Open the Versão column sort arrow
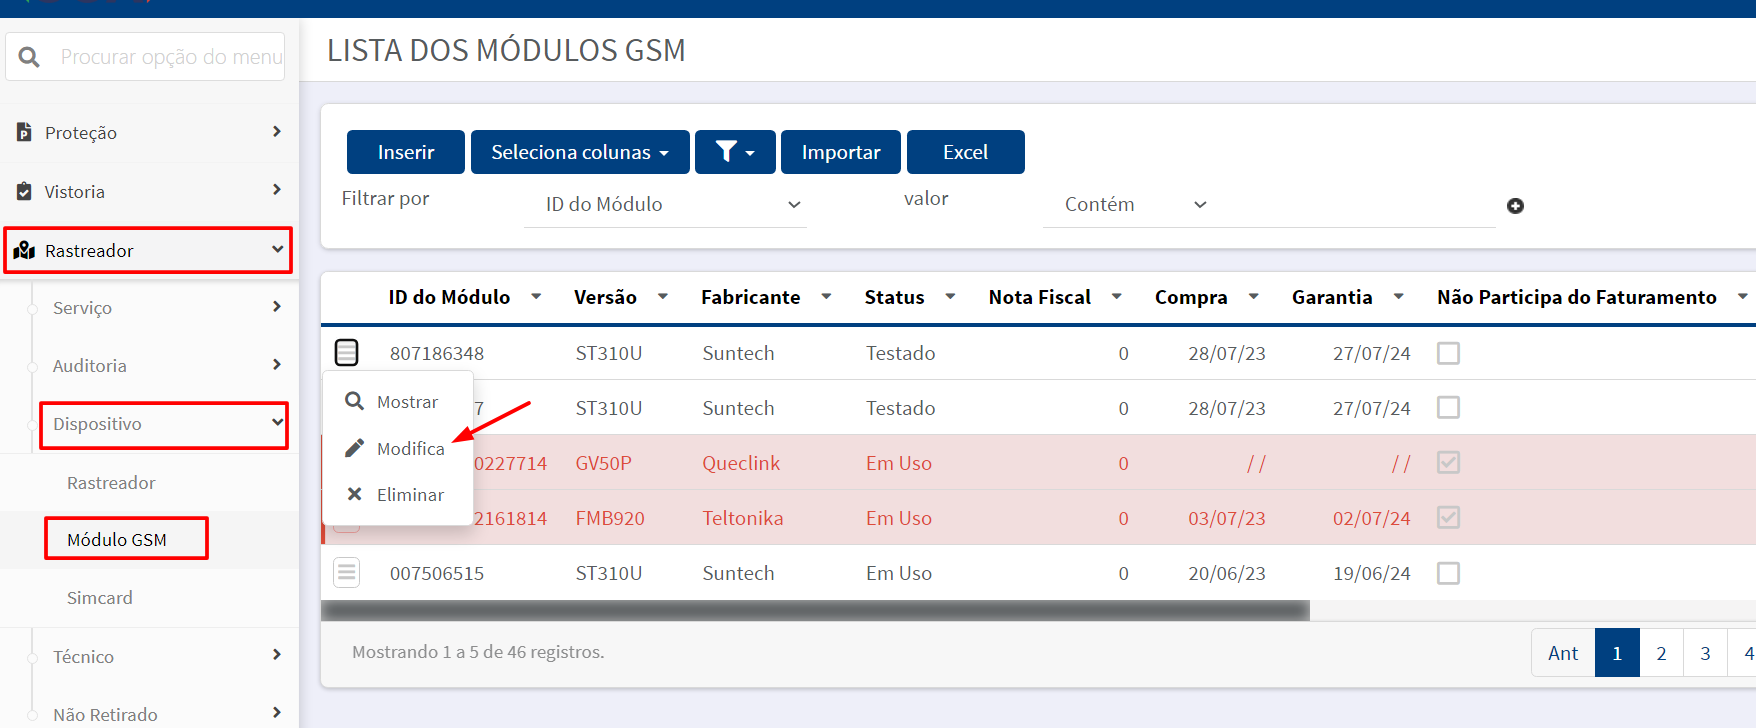This screenshot has width=1756, height=728. click(x=663, y=297)
